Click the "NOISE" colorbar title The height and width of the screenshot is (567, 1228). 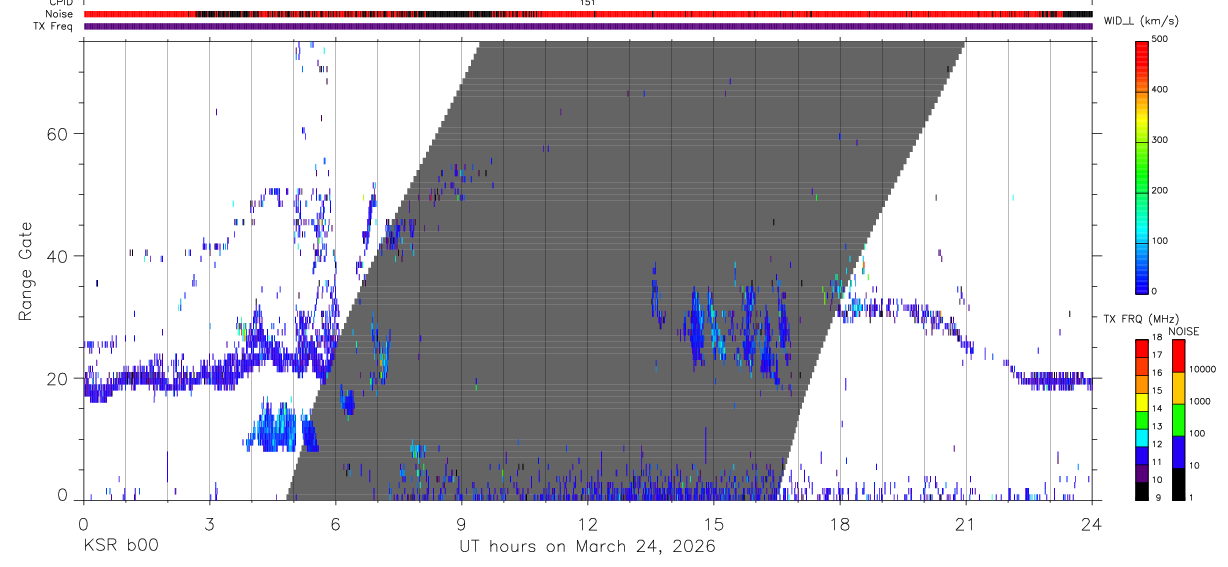click(x=1183, y=331)
